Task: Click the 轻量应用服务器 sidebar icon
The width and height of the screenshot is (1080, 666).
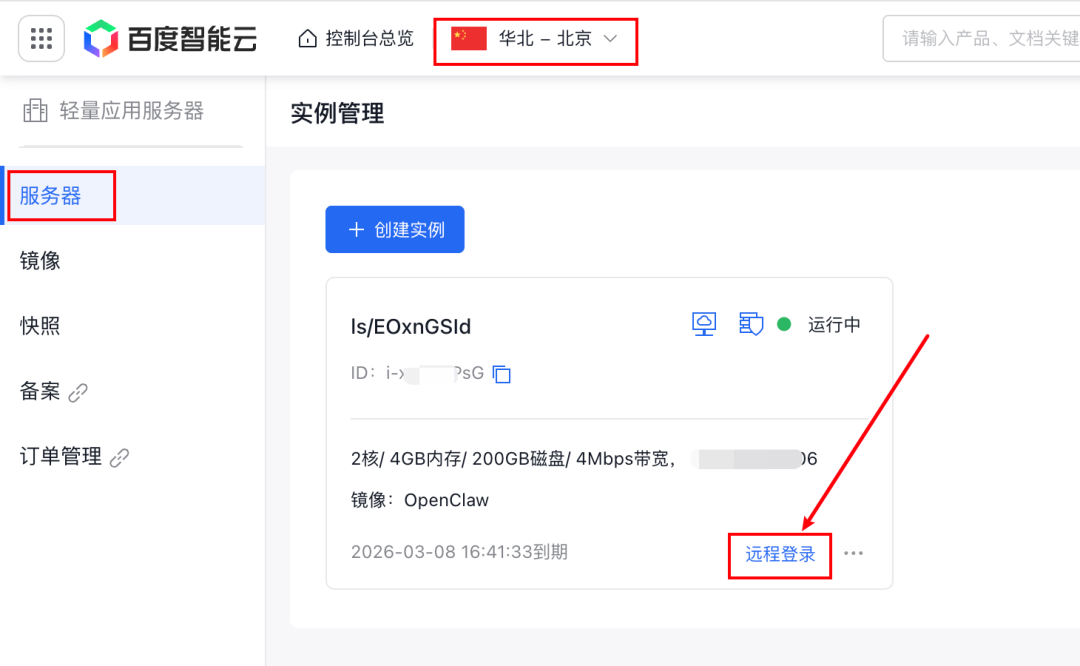Action: pyautogui.click(x=35, y=110)
